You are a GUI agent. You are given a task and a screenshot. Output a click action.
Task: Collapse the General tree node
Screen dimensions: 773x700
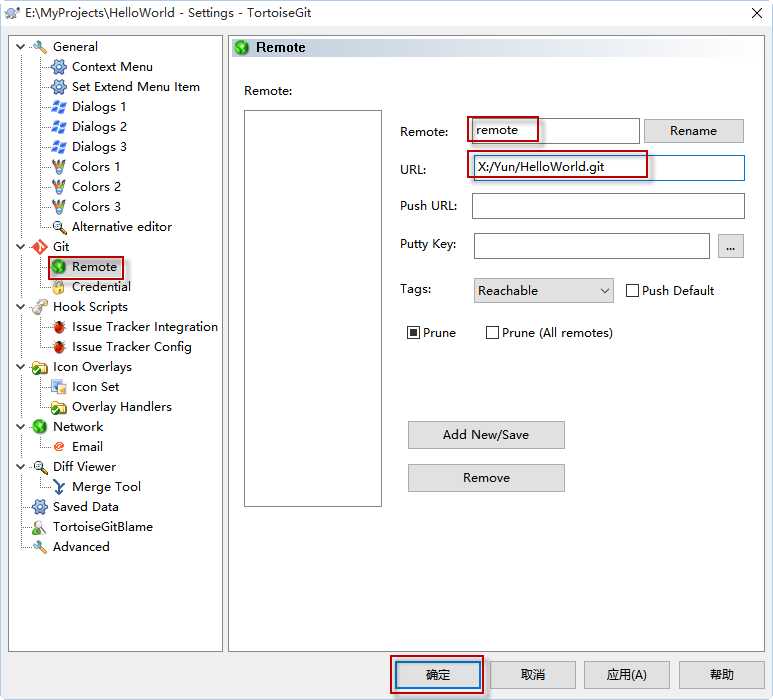pyautogui.click(x=20, y=47)
